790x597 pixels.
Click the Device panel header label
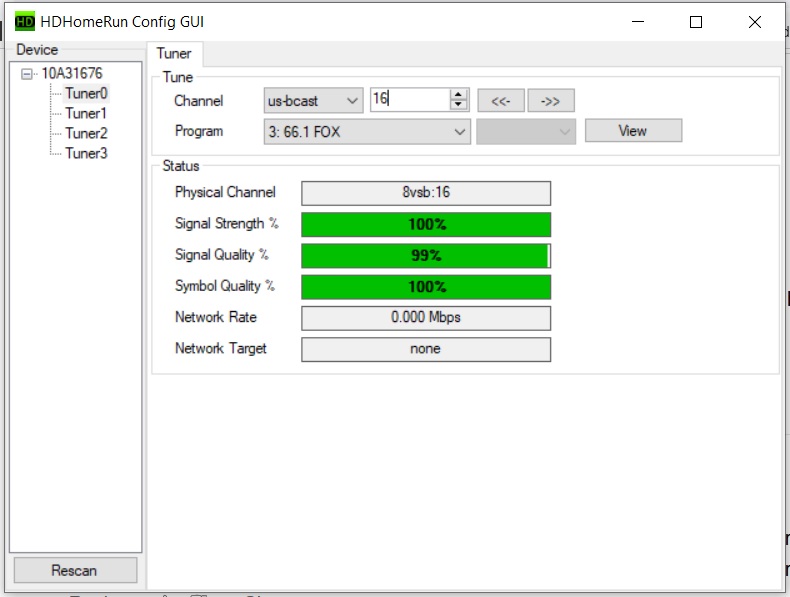tap(37, 49)
